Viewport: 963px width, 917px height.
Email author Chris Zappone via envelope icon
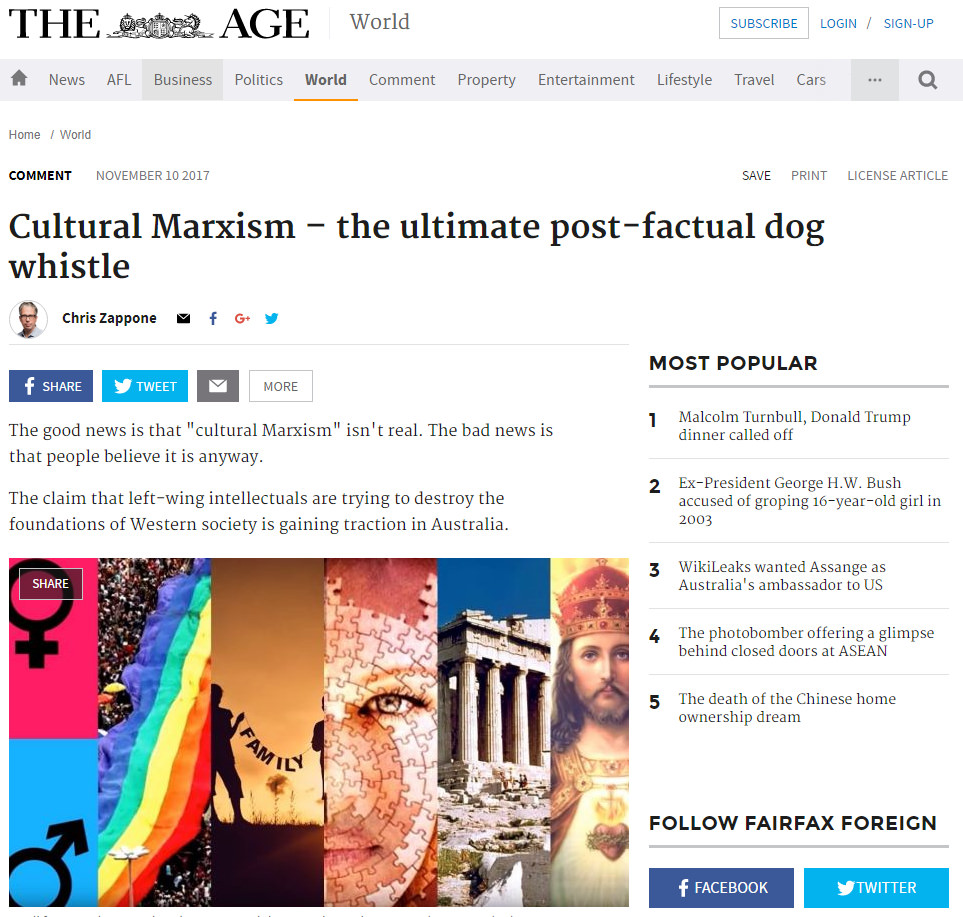point(183,318)
